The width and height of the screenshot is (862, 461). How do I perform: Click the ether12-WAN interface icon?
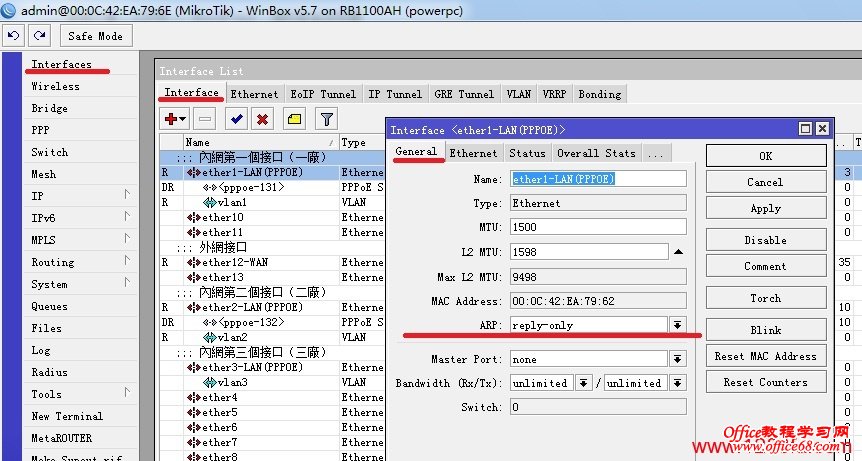pyautogui.click(x=194, y=263)
